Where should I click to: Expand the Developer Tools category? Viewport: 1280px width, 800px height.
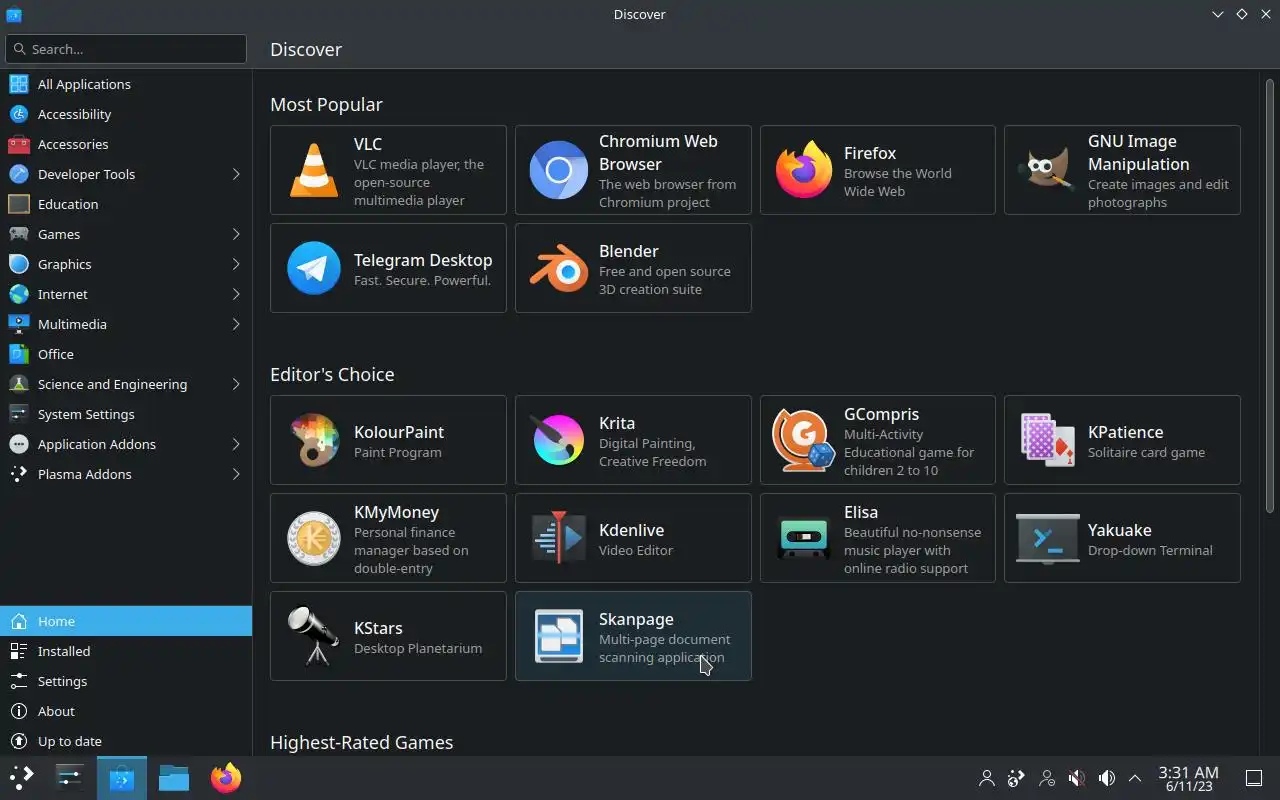(236, 174)
